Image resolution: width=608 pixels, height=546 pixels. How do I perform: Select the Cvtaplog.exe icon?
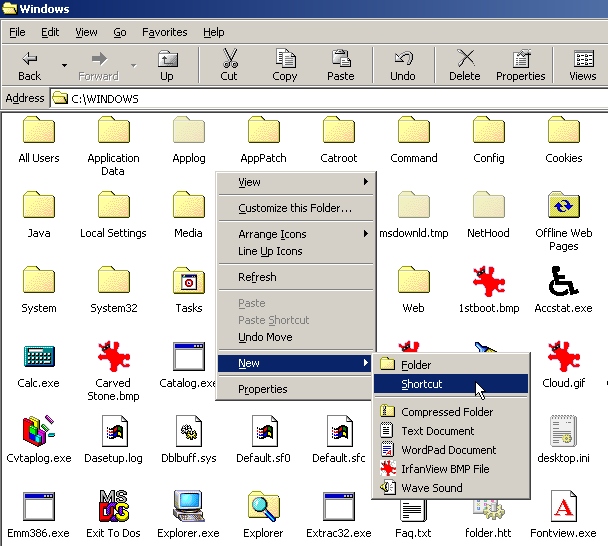[39, 430]
